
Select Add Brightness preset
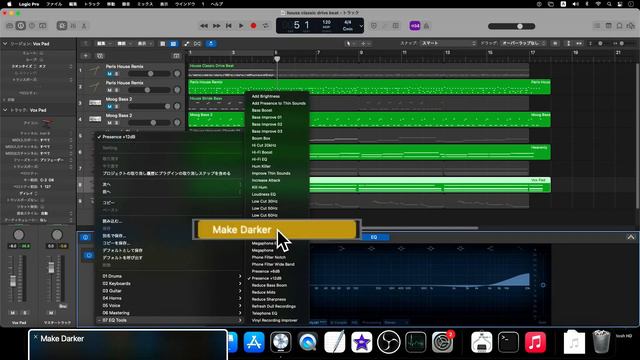pyautogui.click(x=266, y=96)
